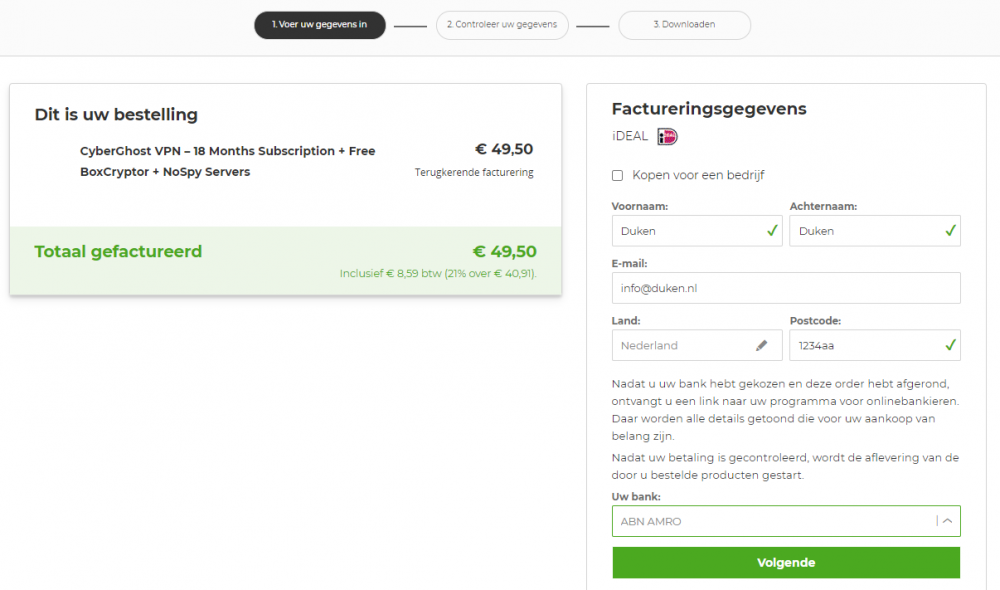Image resolution: width=1000 pixels, height=590 pixels.
Task: Click the green checkmark in Postcode field
Action: click(x=949, y=346)
